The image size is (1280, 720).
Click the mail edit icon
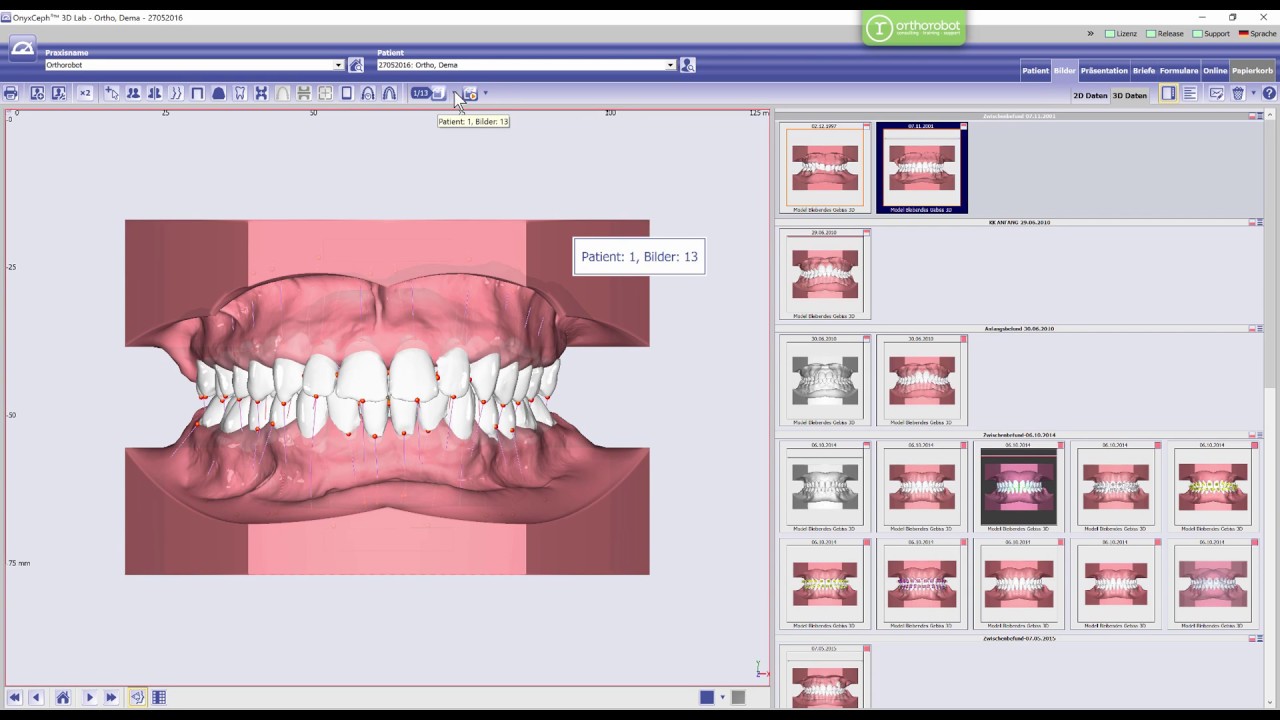[1216, 93]
